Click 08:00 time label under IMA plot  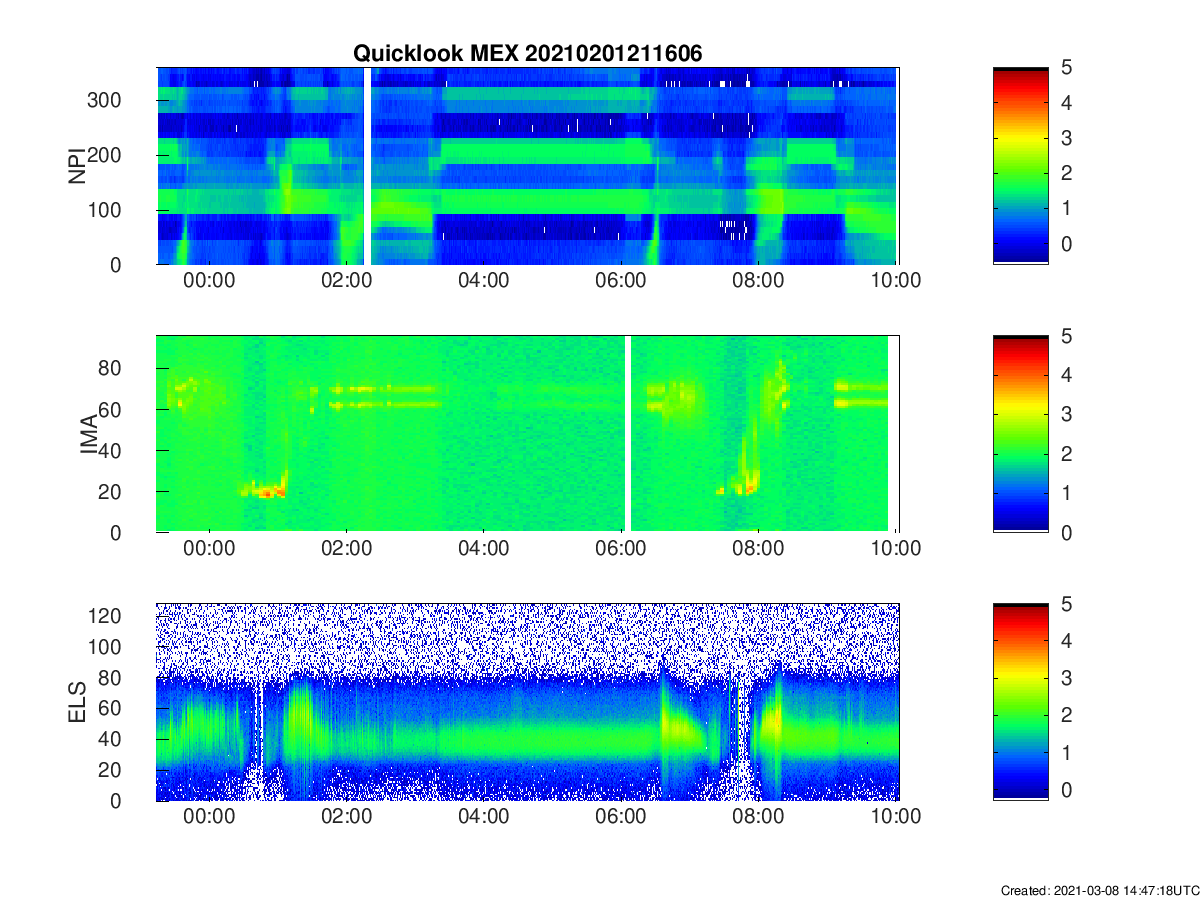758,549
